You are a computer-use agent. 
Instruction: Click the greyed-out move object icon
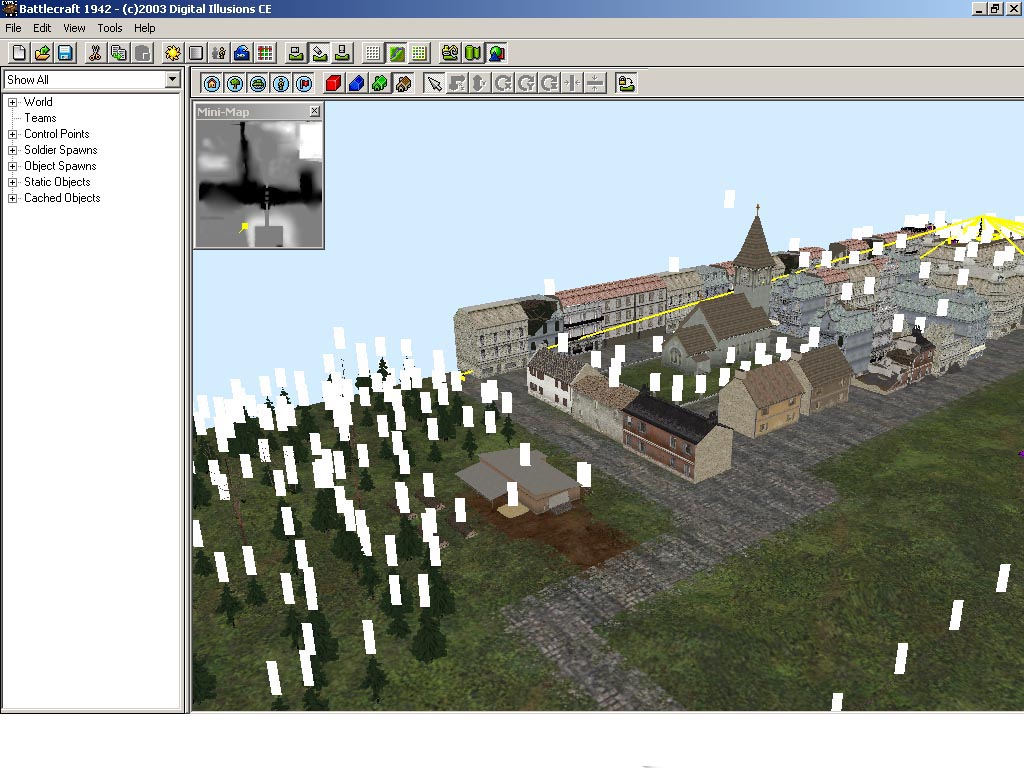pos(457,84)
